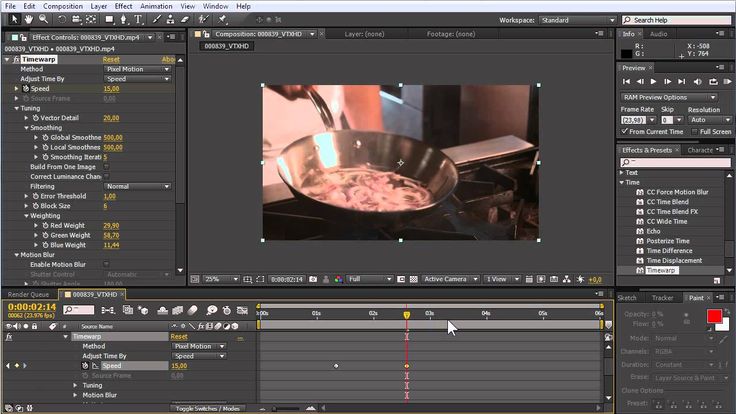Open grid and guide options
The height and width of the screenshot is (414, 736).
tap(248, 279)
